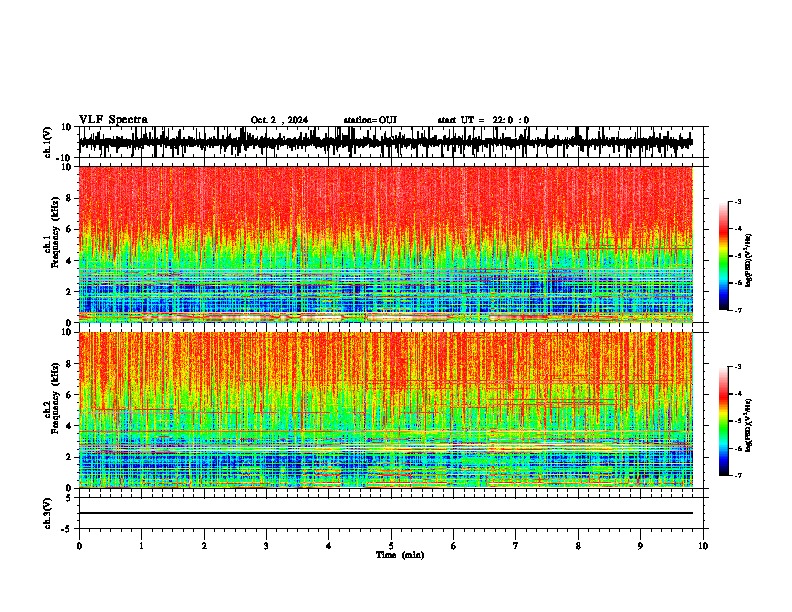Click the ch.1 colorbar "-3" scale value

tap(738, 201)
